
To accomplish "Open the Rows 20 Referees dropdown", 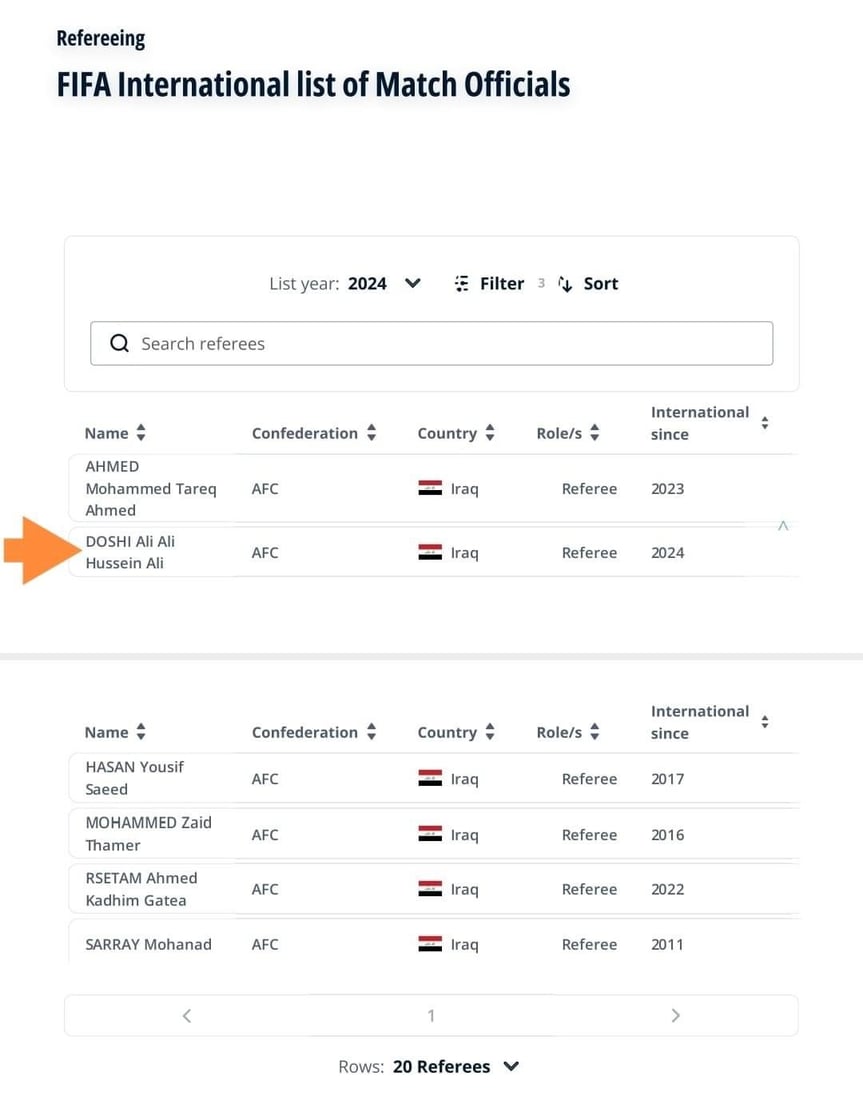I will (x=511, y=1067).
